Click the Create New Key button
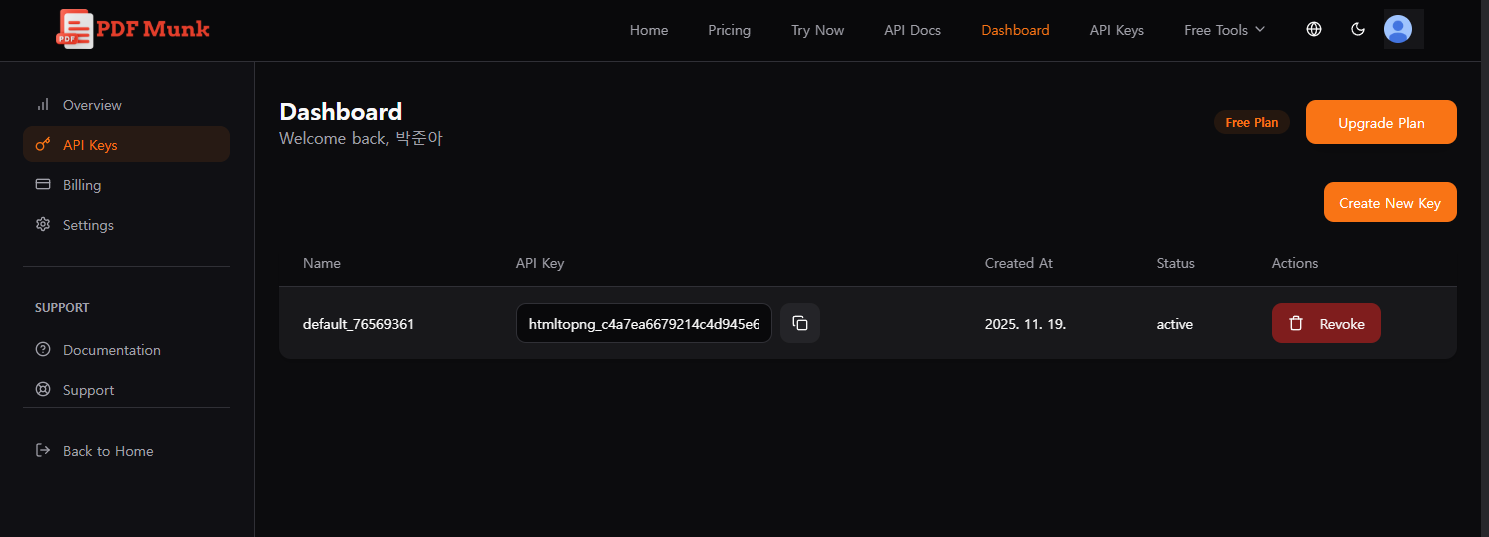The image size is (1489, 537). pos(1389,203)
